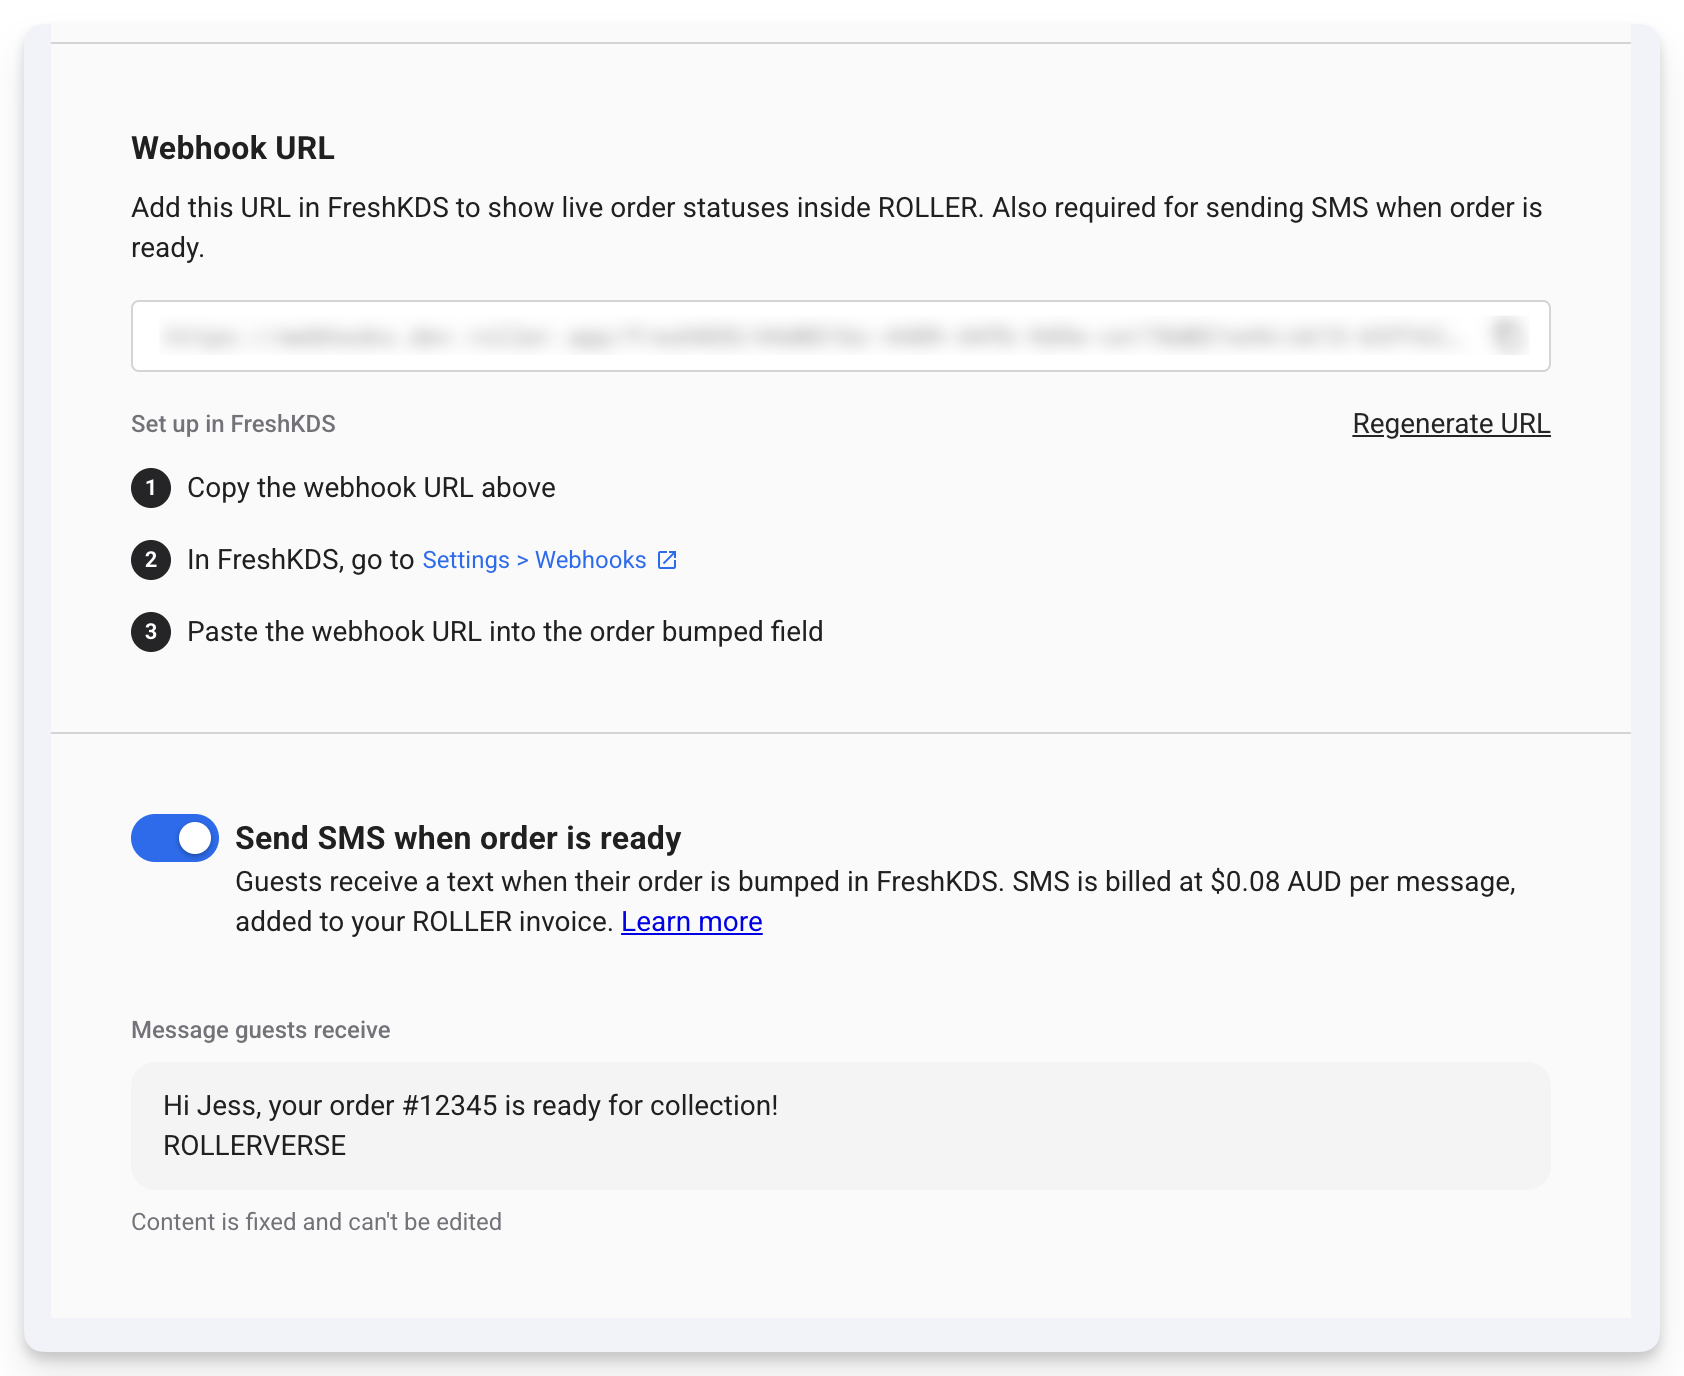The width and height of the screenshot is (1684, 1376).
Task: Click the 'ROLLERVERSE' text in the message preview
Action: tap(255, 1146)
